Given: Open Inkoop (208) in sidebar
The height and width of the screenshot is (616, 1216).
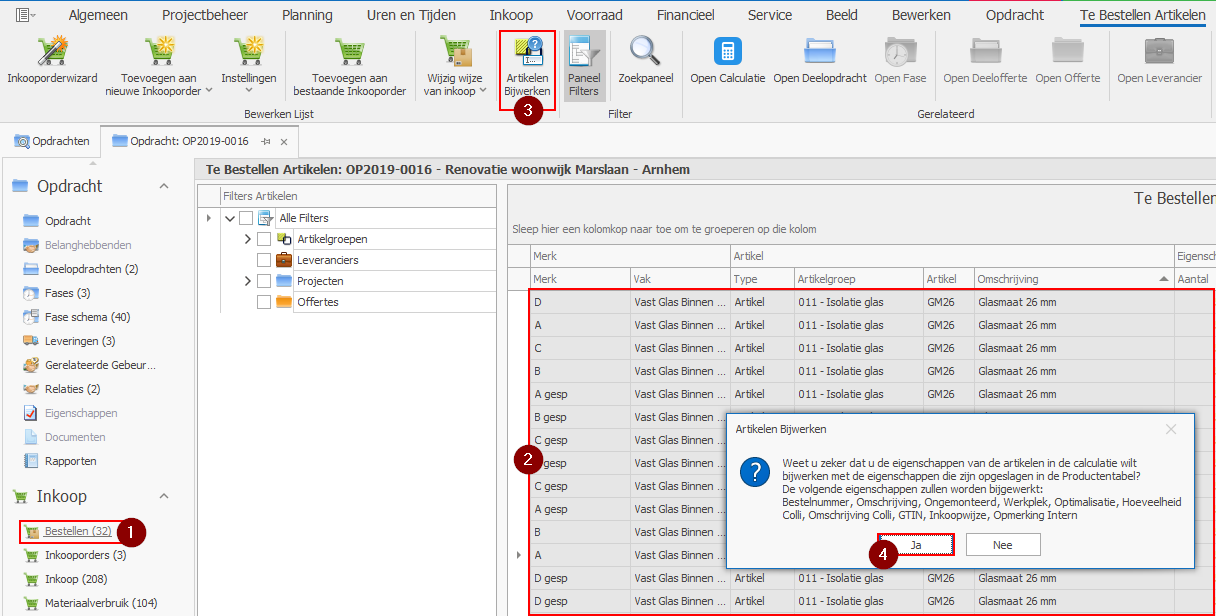Looking at the screenshot, I should coord(76,579).
